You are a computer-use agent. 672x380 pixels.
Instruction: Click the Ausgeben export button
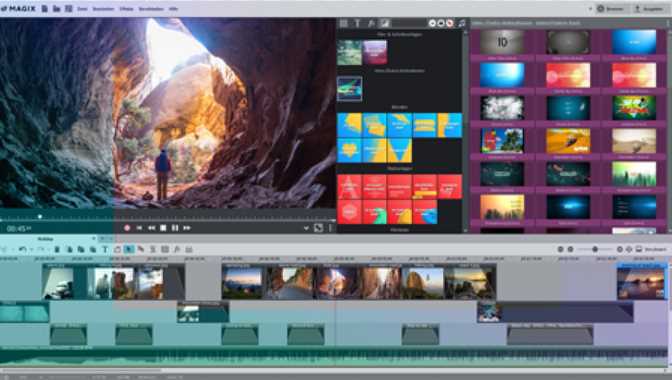(649, 9)
